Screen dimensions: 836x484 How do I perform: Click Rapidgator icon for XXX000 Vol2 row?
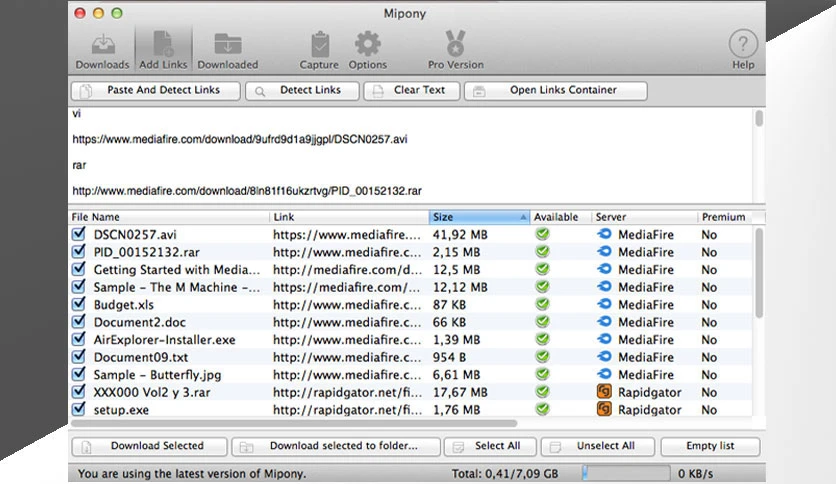[604, 392]
